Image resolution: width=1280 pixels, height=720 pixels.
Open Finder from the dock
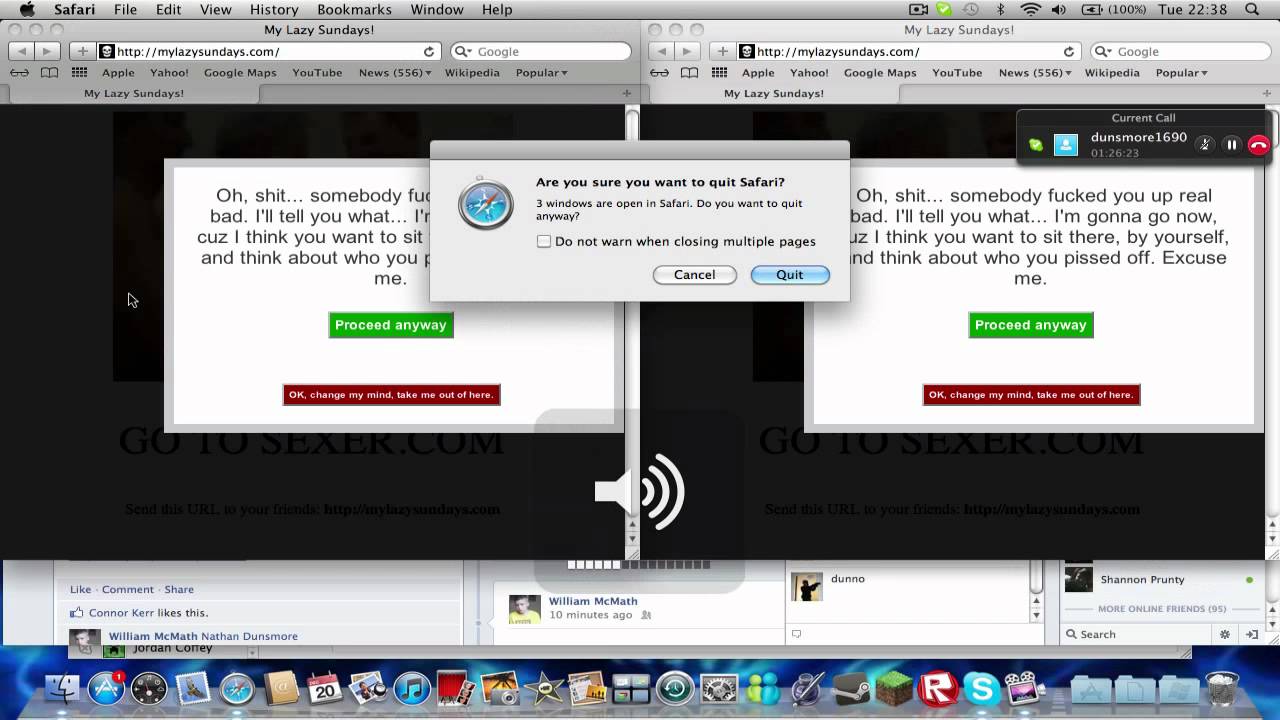click(63, 689)
